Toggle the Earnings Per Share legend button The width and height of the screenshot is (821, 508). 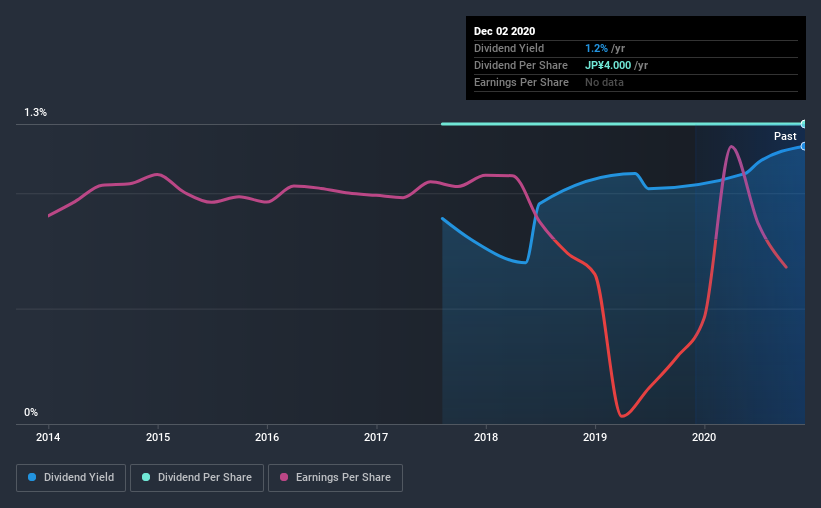[x=336, y=478]
